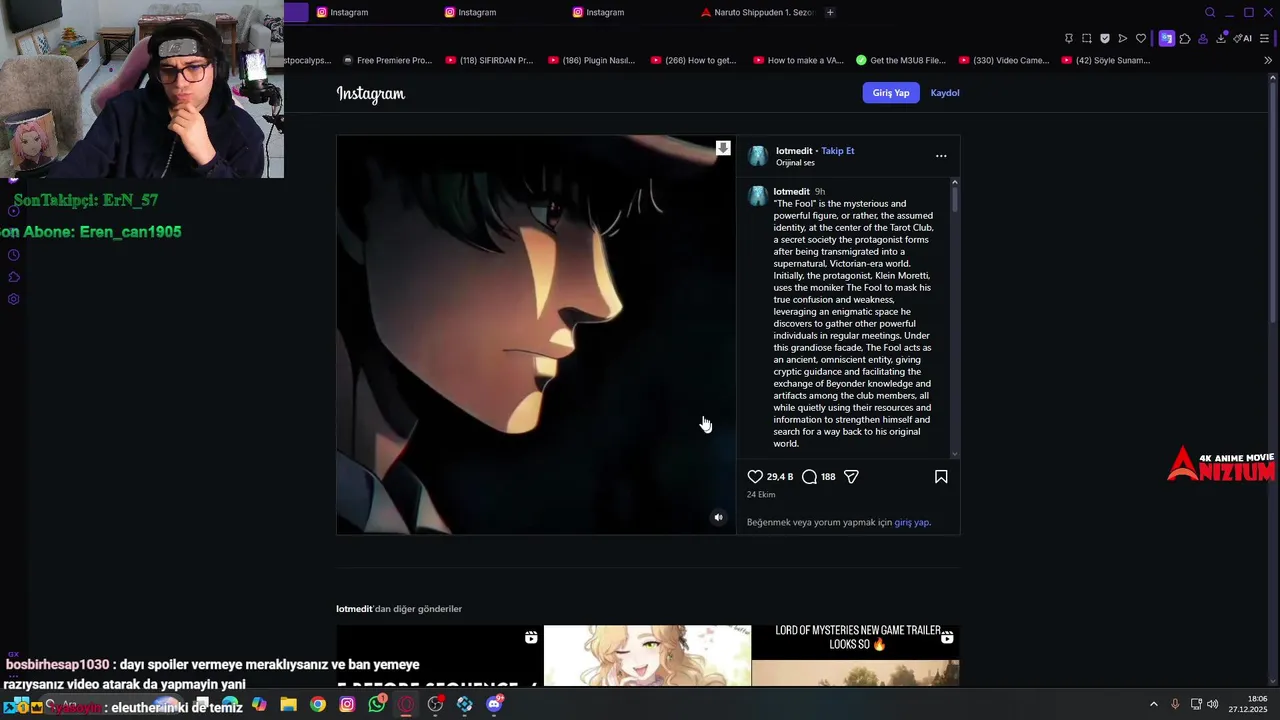The width and height of the screenshot is (1280, 720).
Task: Open Discord from the taskbar
Action: [494, 704]
